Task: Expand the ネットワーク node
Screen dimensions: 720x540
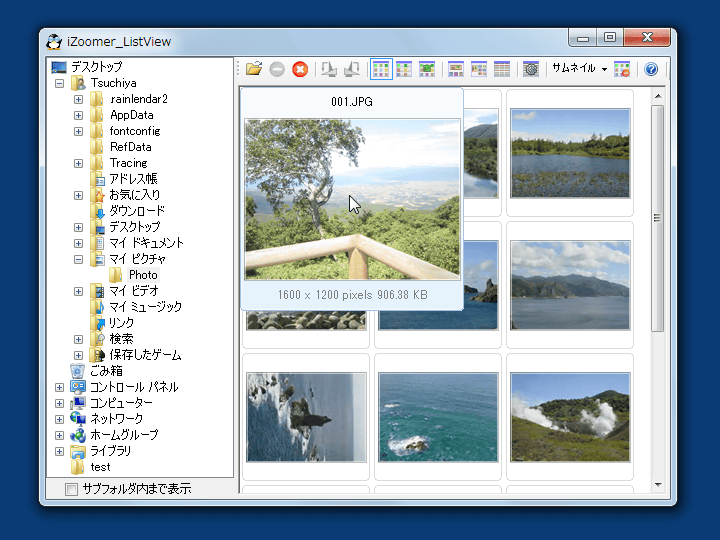Action: (x=59, y=419)
